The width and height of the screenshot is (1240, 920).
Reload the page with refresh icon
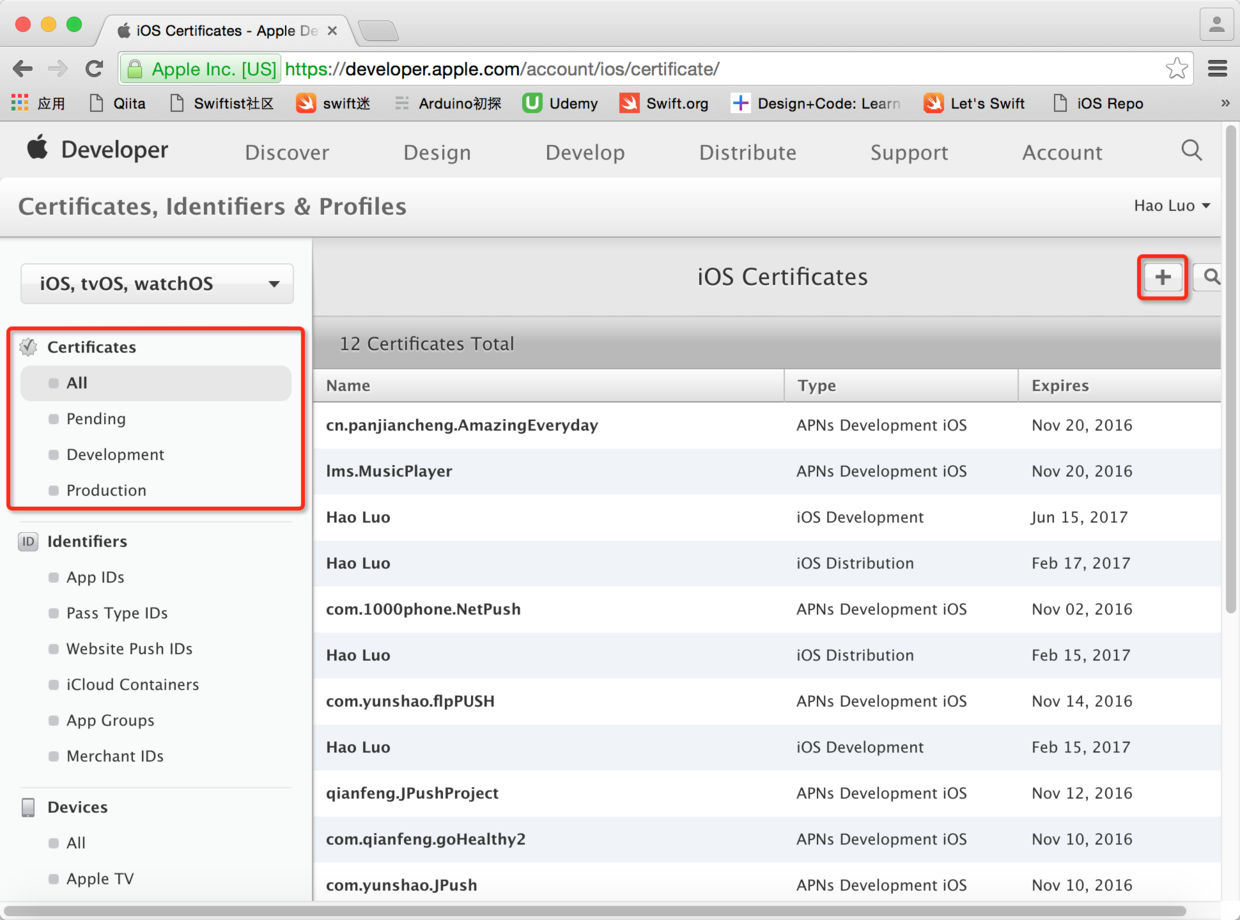(x=94, y=69)
